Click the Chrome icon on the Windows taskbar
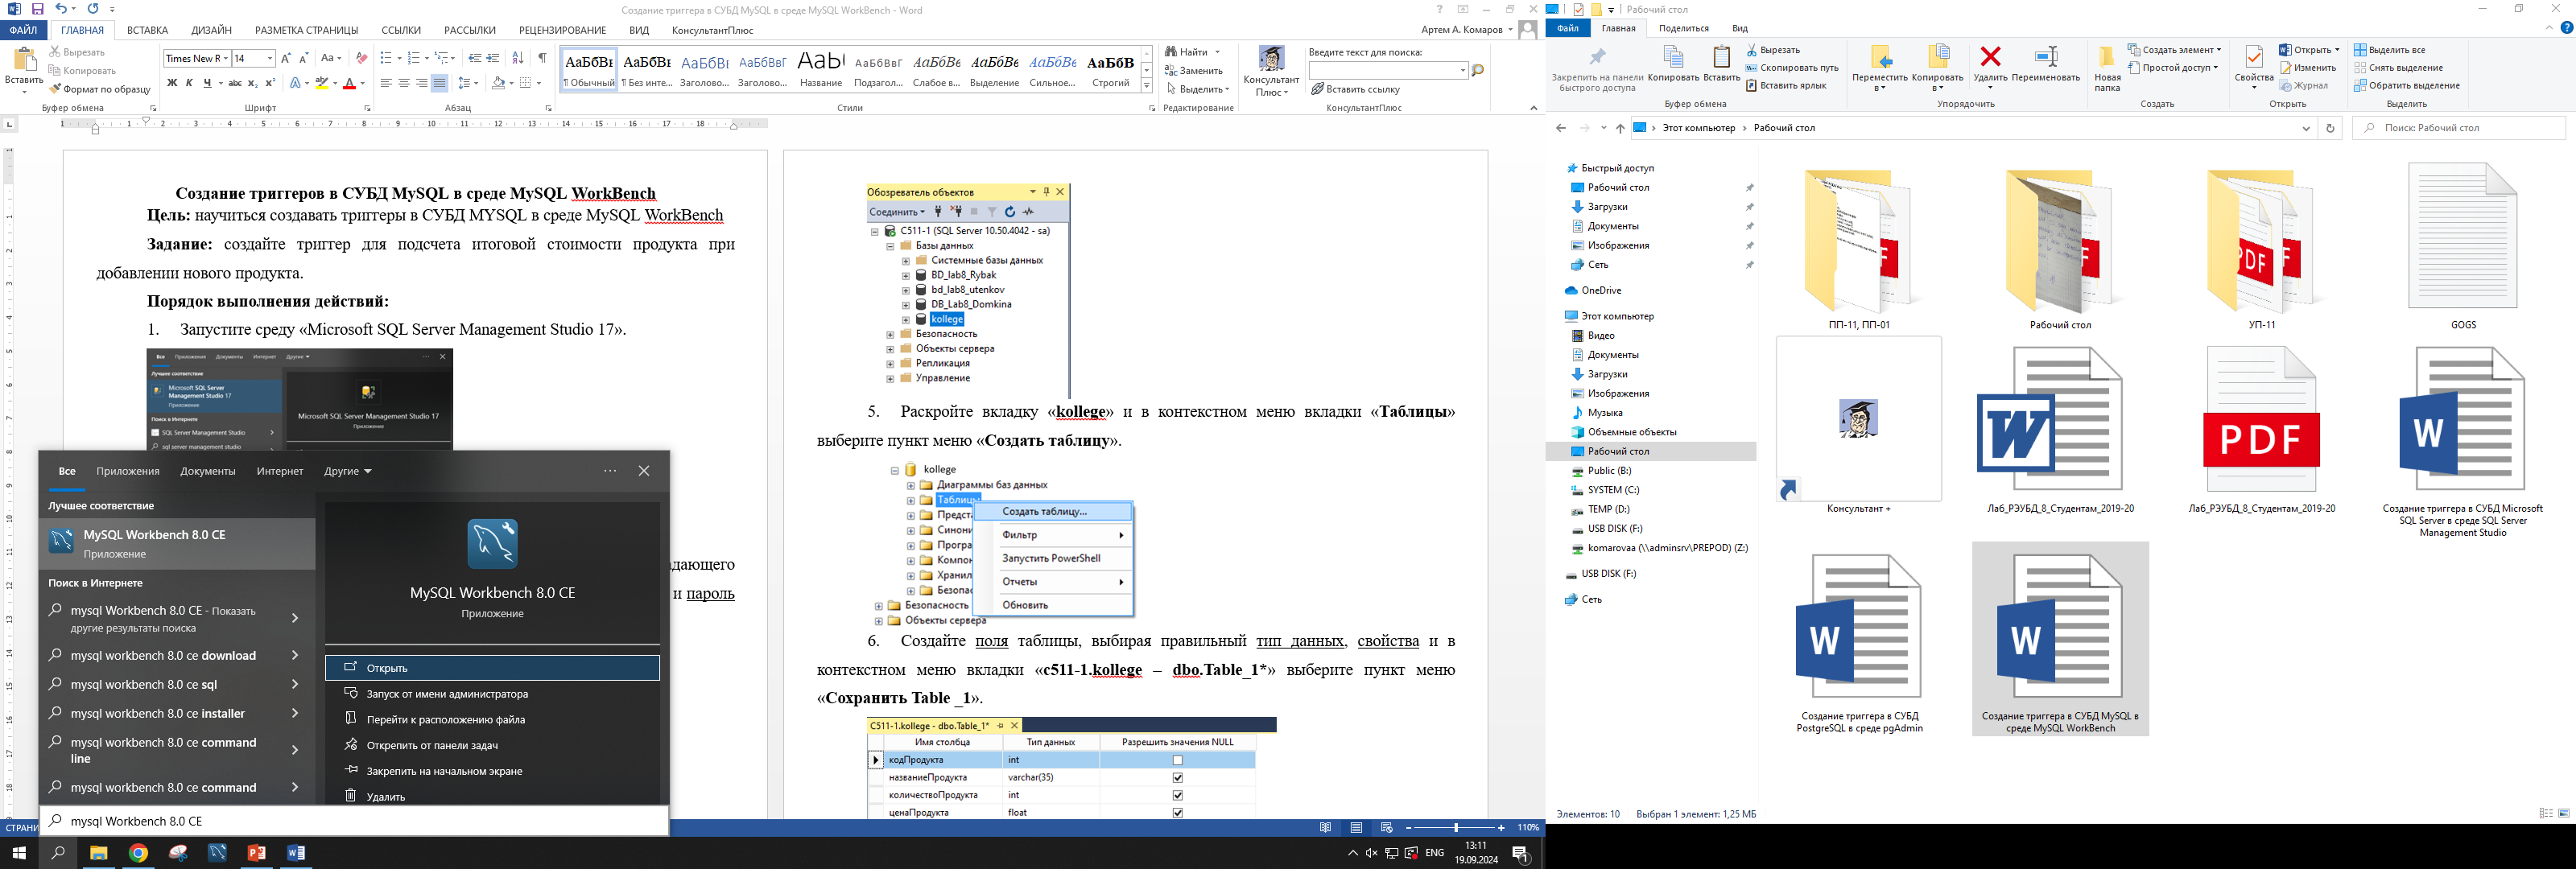Image resolution: width=2576 pixels, height=869 pixels. pos(138,853)
